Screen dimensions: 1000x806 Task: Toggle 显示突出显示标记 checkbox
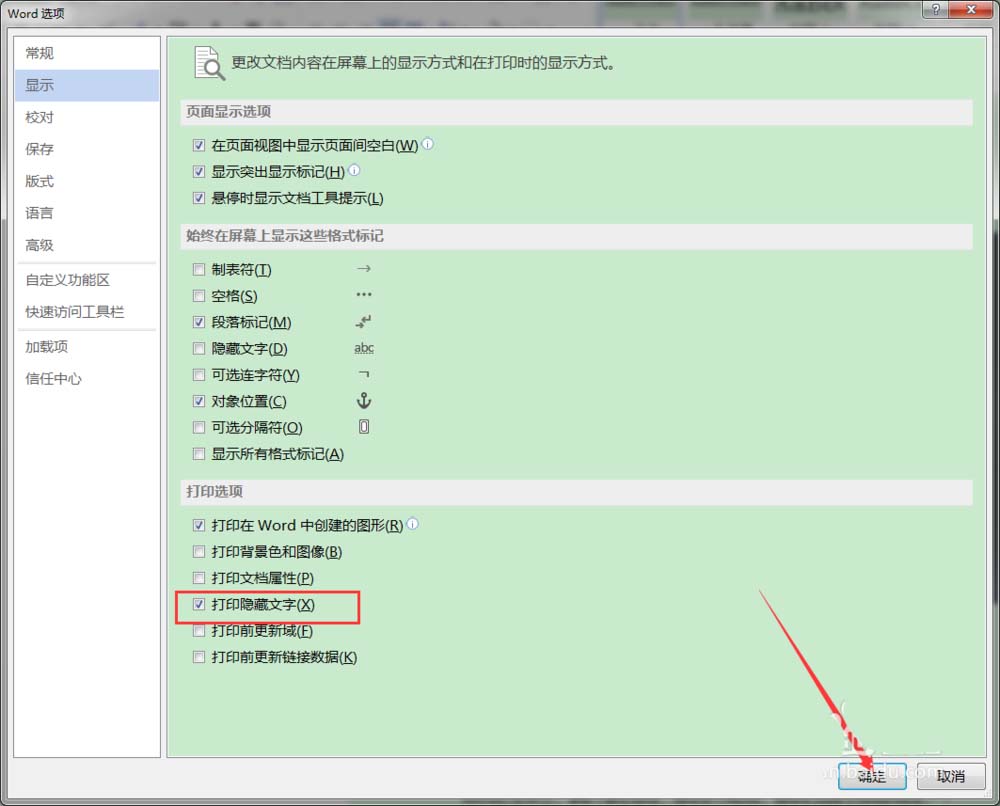pos(199,172)
